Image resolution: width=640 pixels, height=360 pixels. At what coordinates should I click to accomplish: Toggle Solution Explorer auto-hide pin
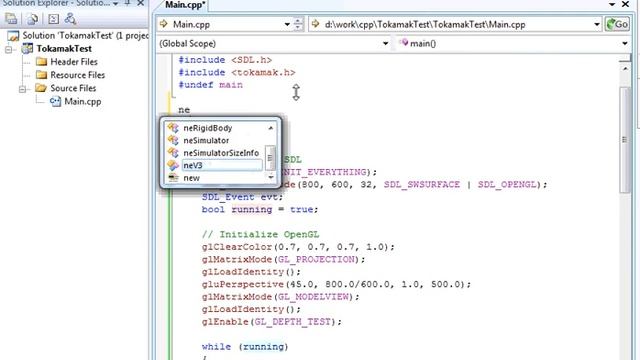click(x=128, y=3)
